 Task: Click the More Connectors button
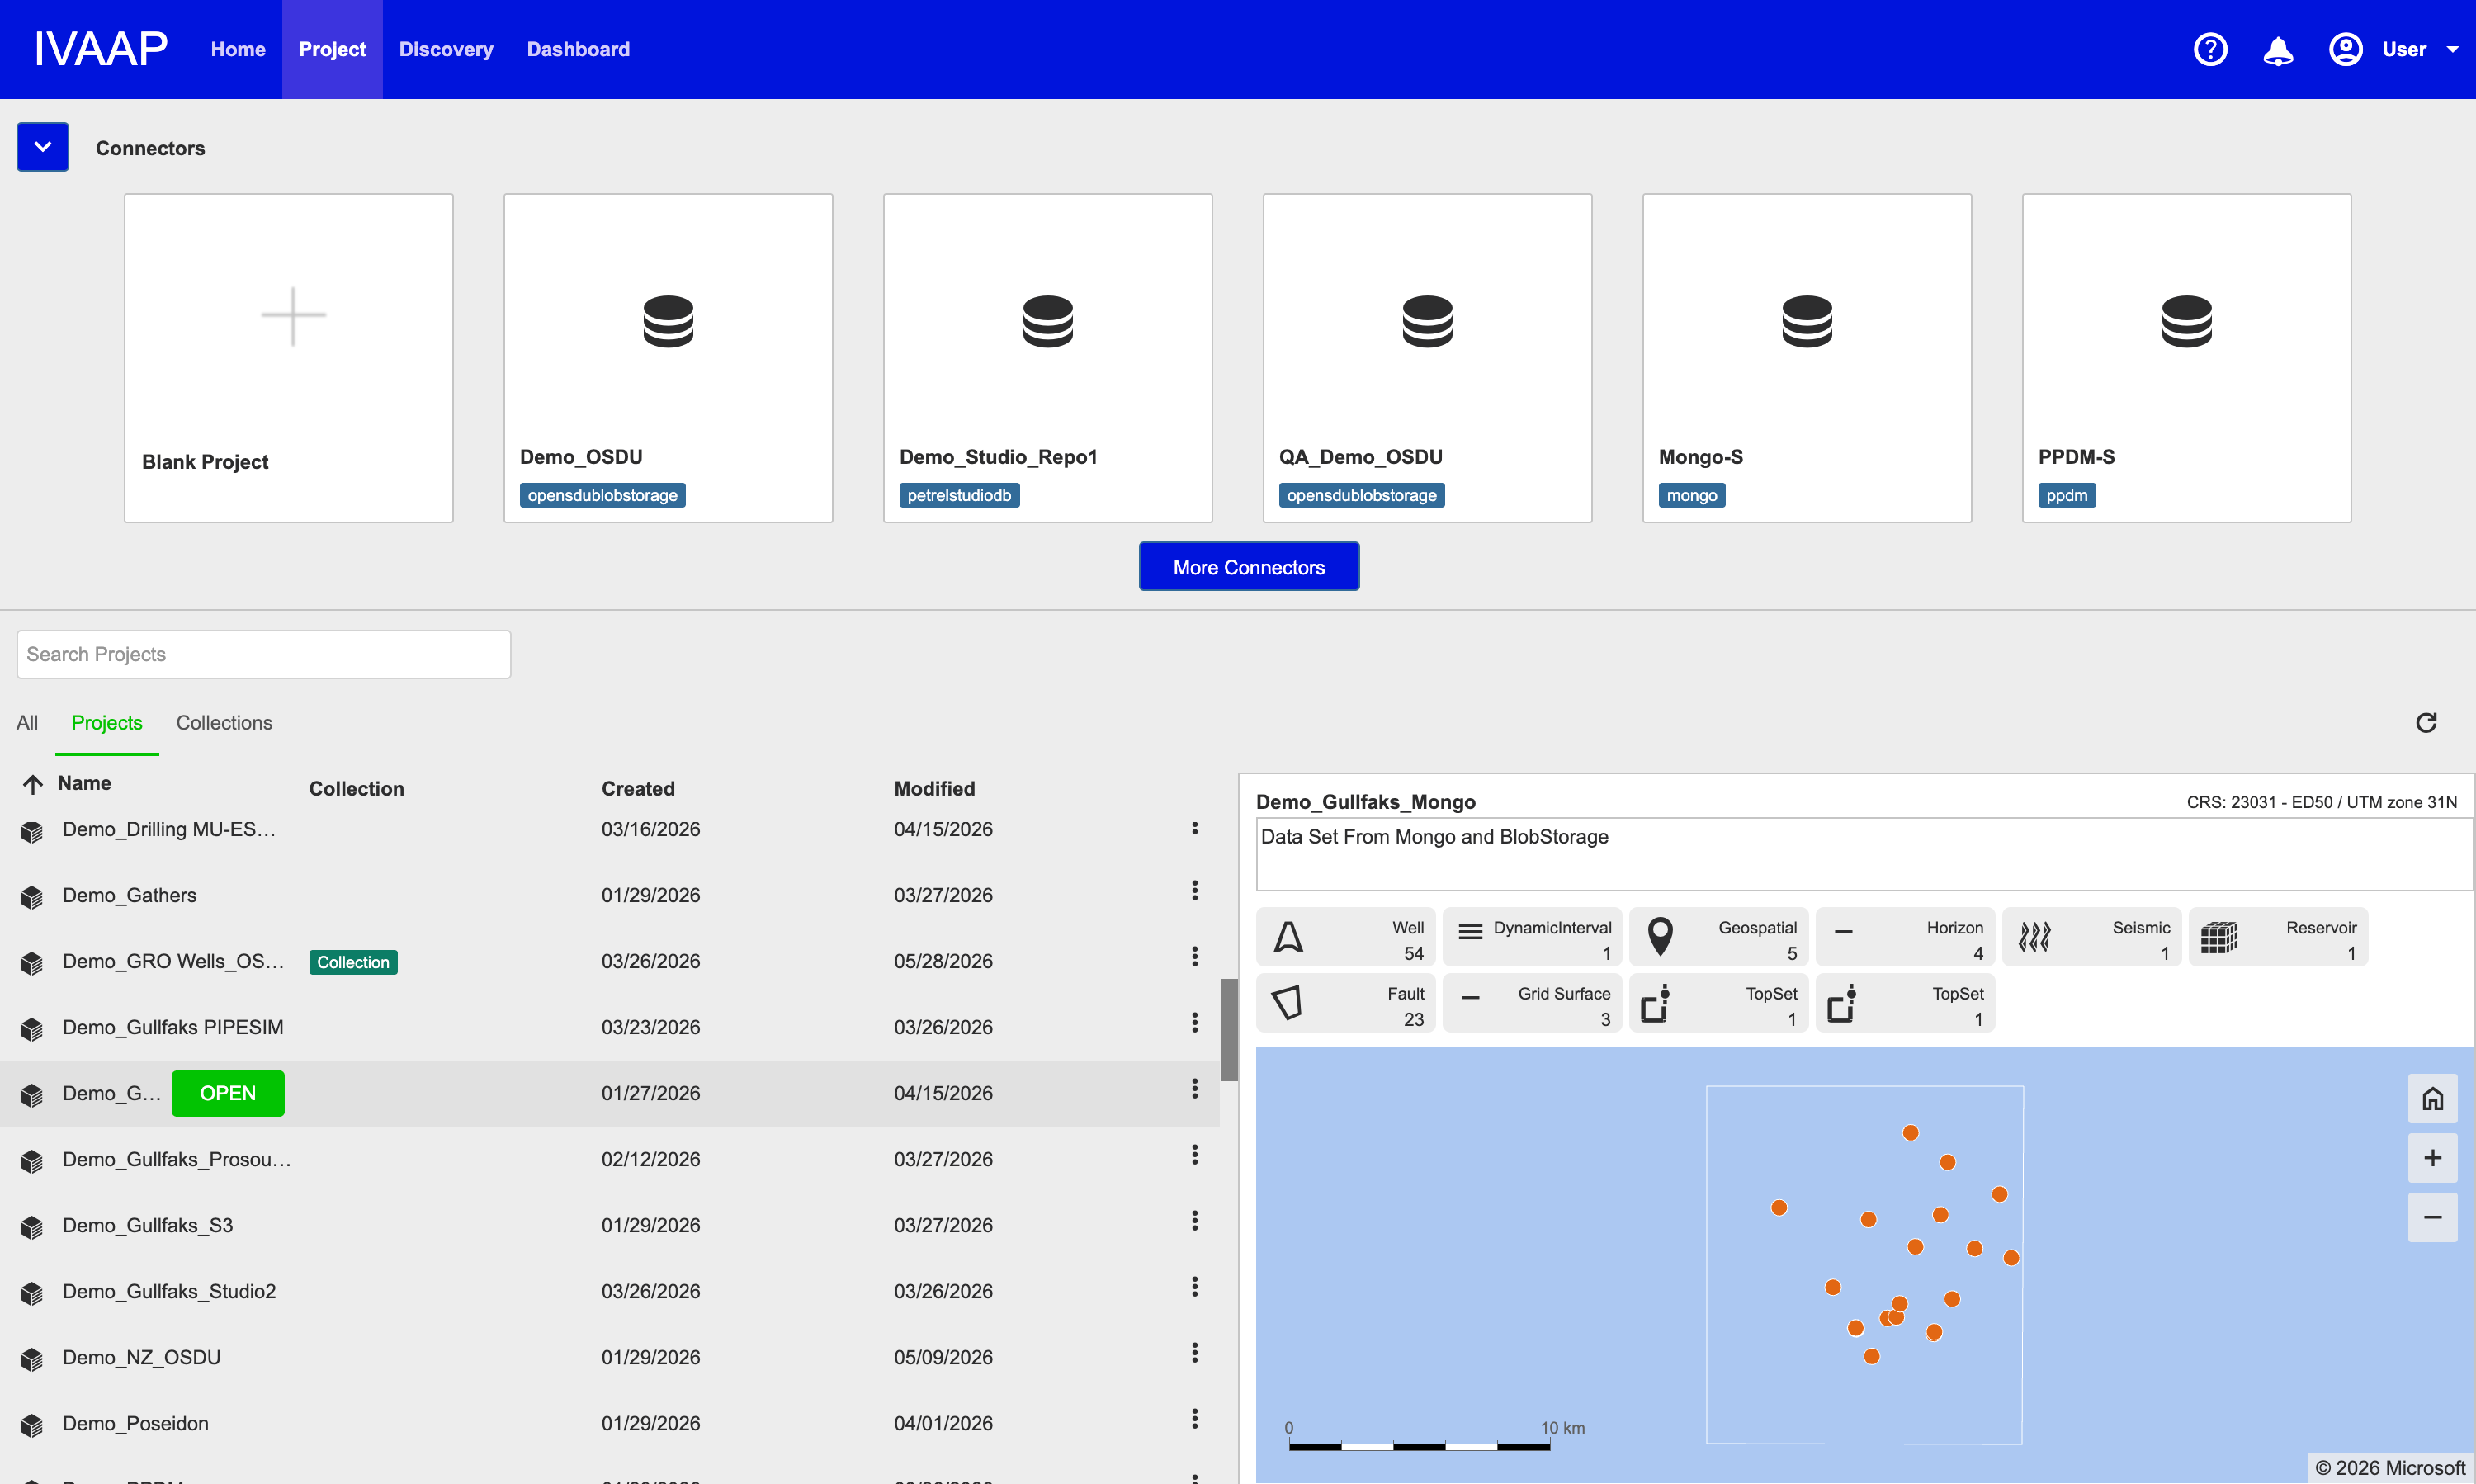point(1249,567)
